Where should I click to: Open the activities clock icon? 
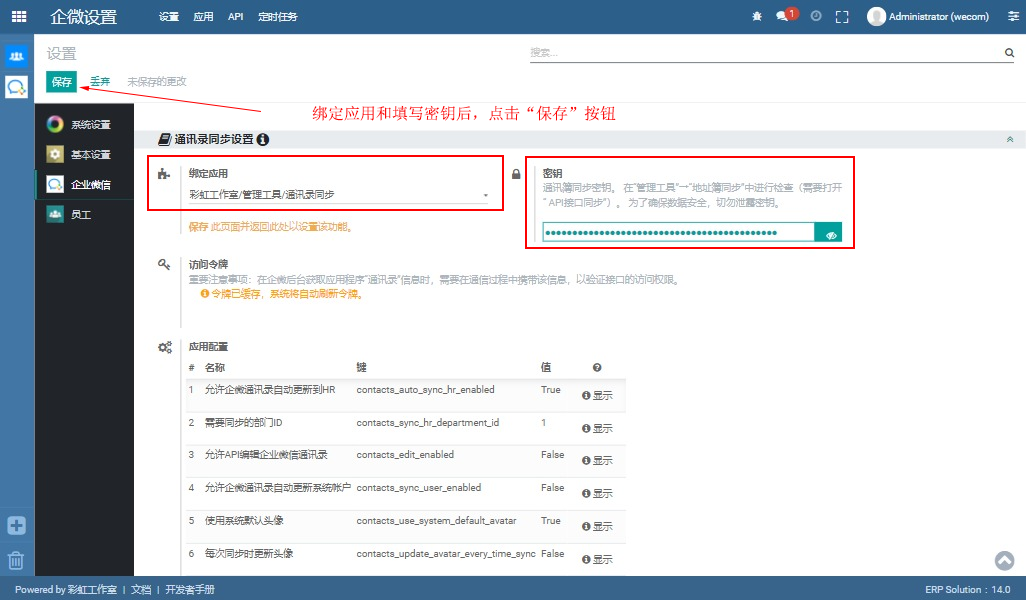click(x=816, y=16)
